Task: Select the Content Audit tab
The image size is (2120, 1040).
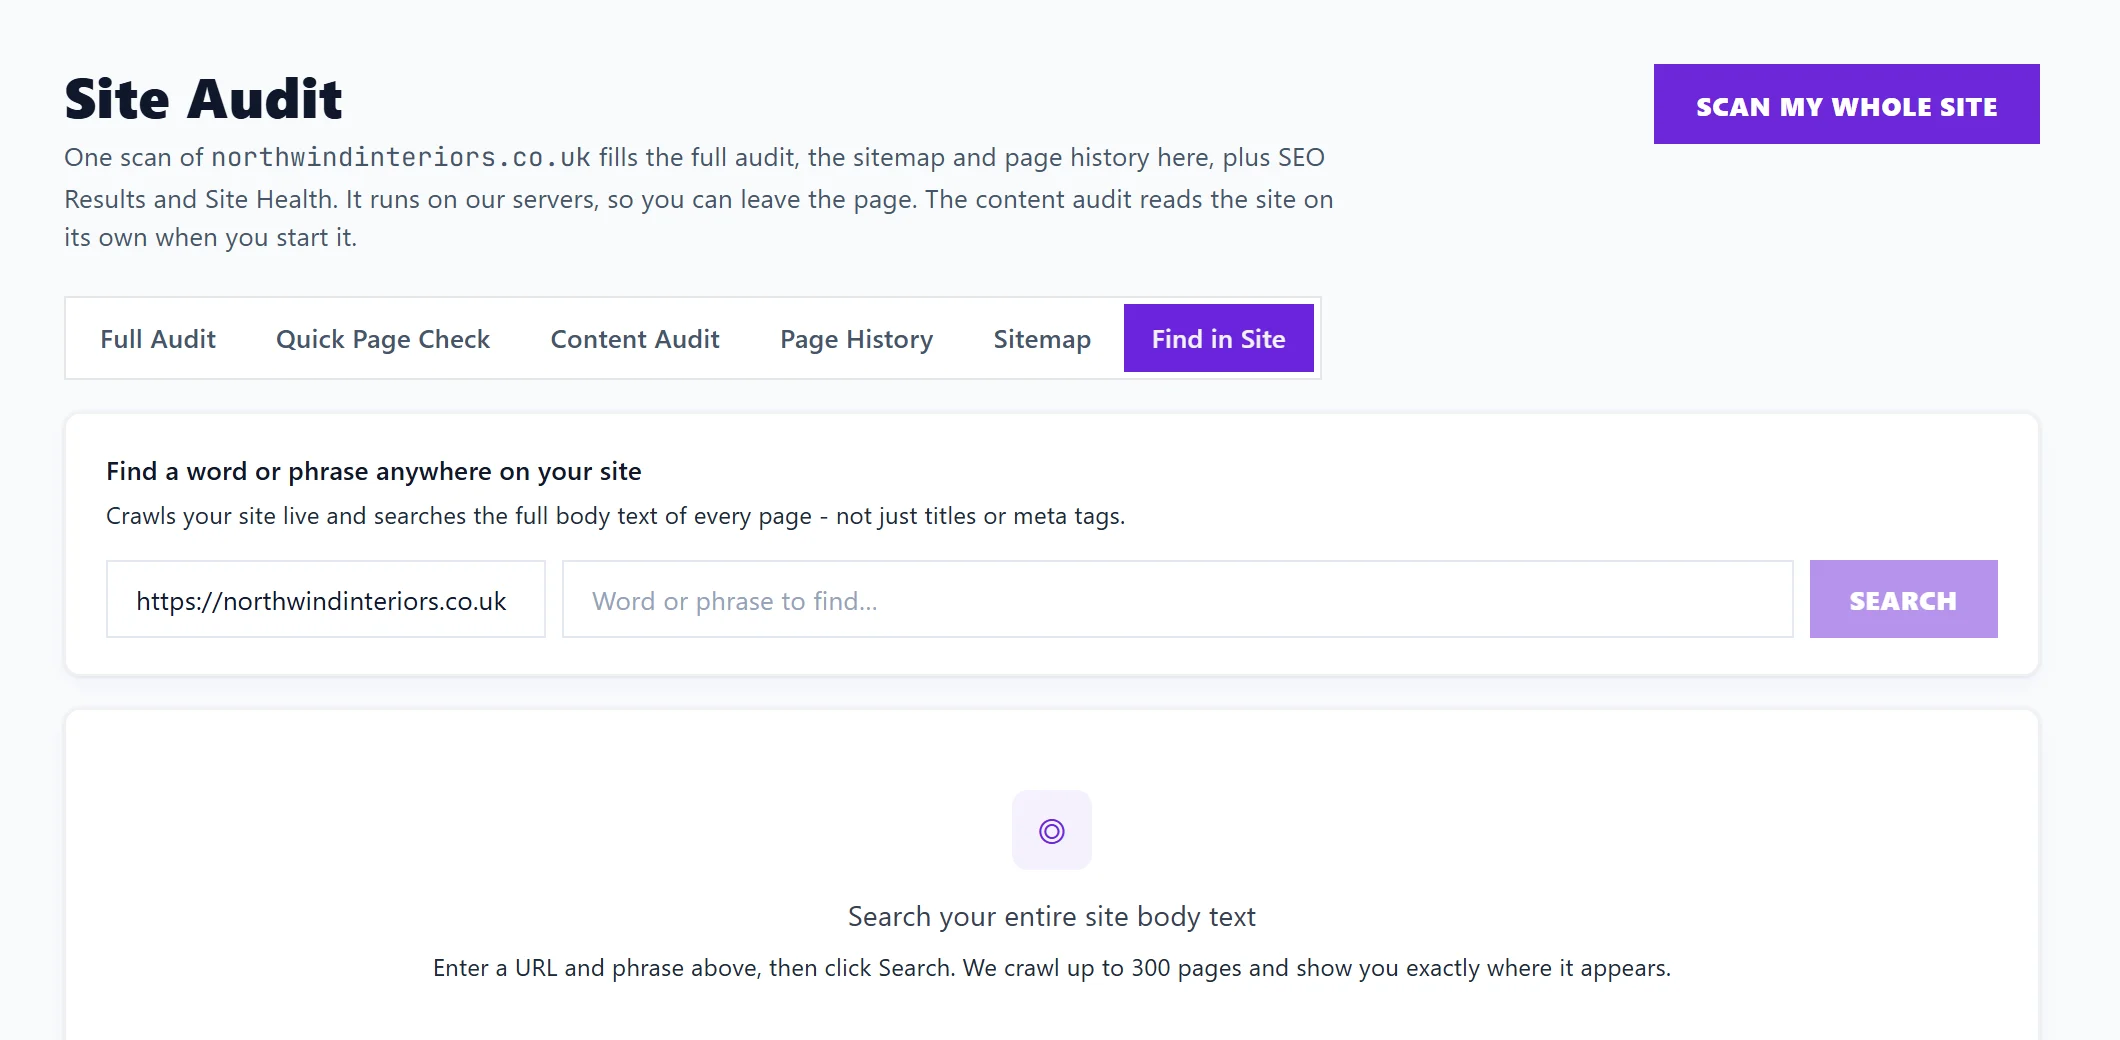Action: coord(635,339)
